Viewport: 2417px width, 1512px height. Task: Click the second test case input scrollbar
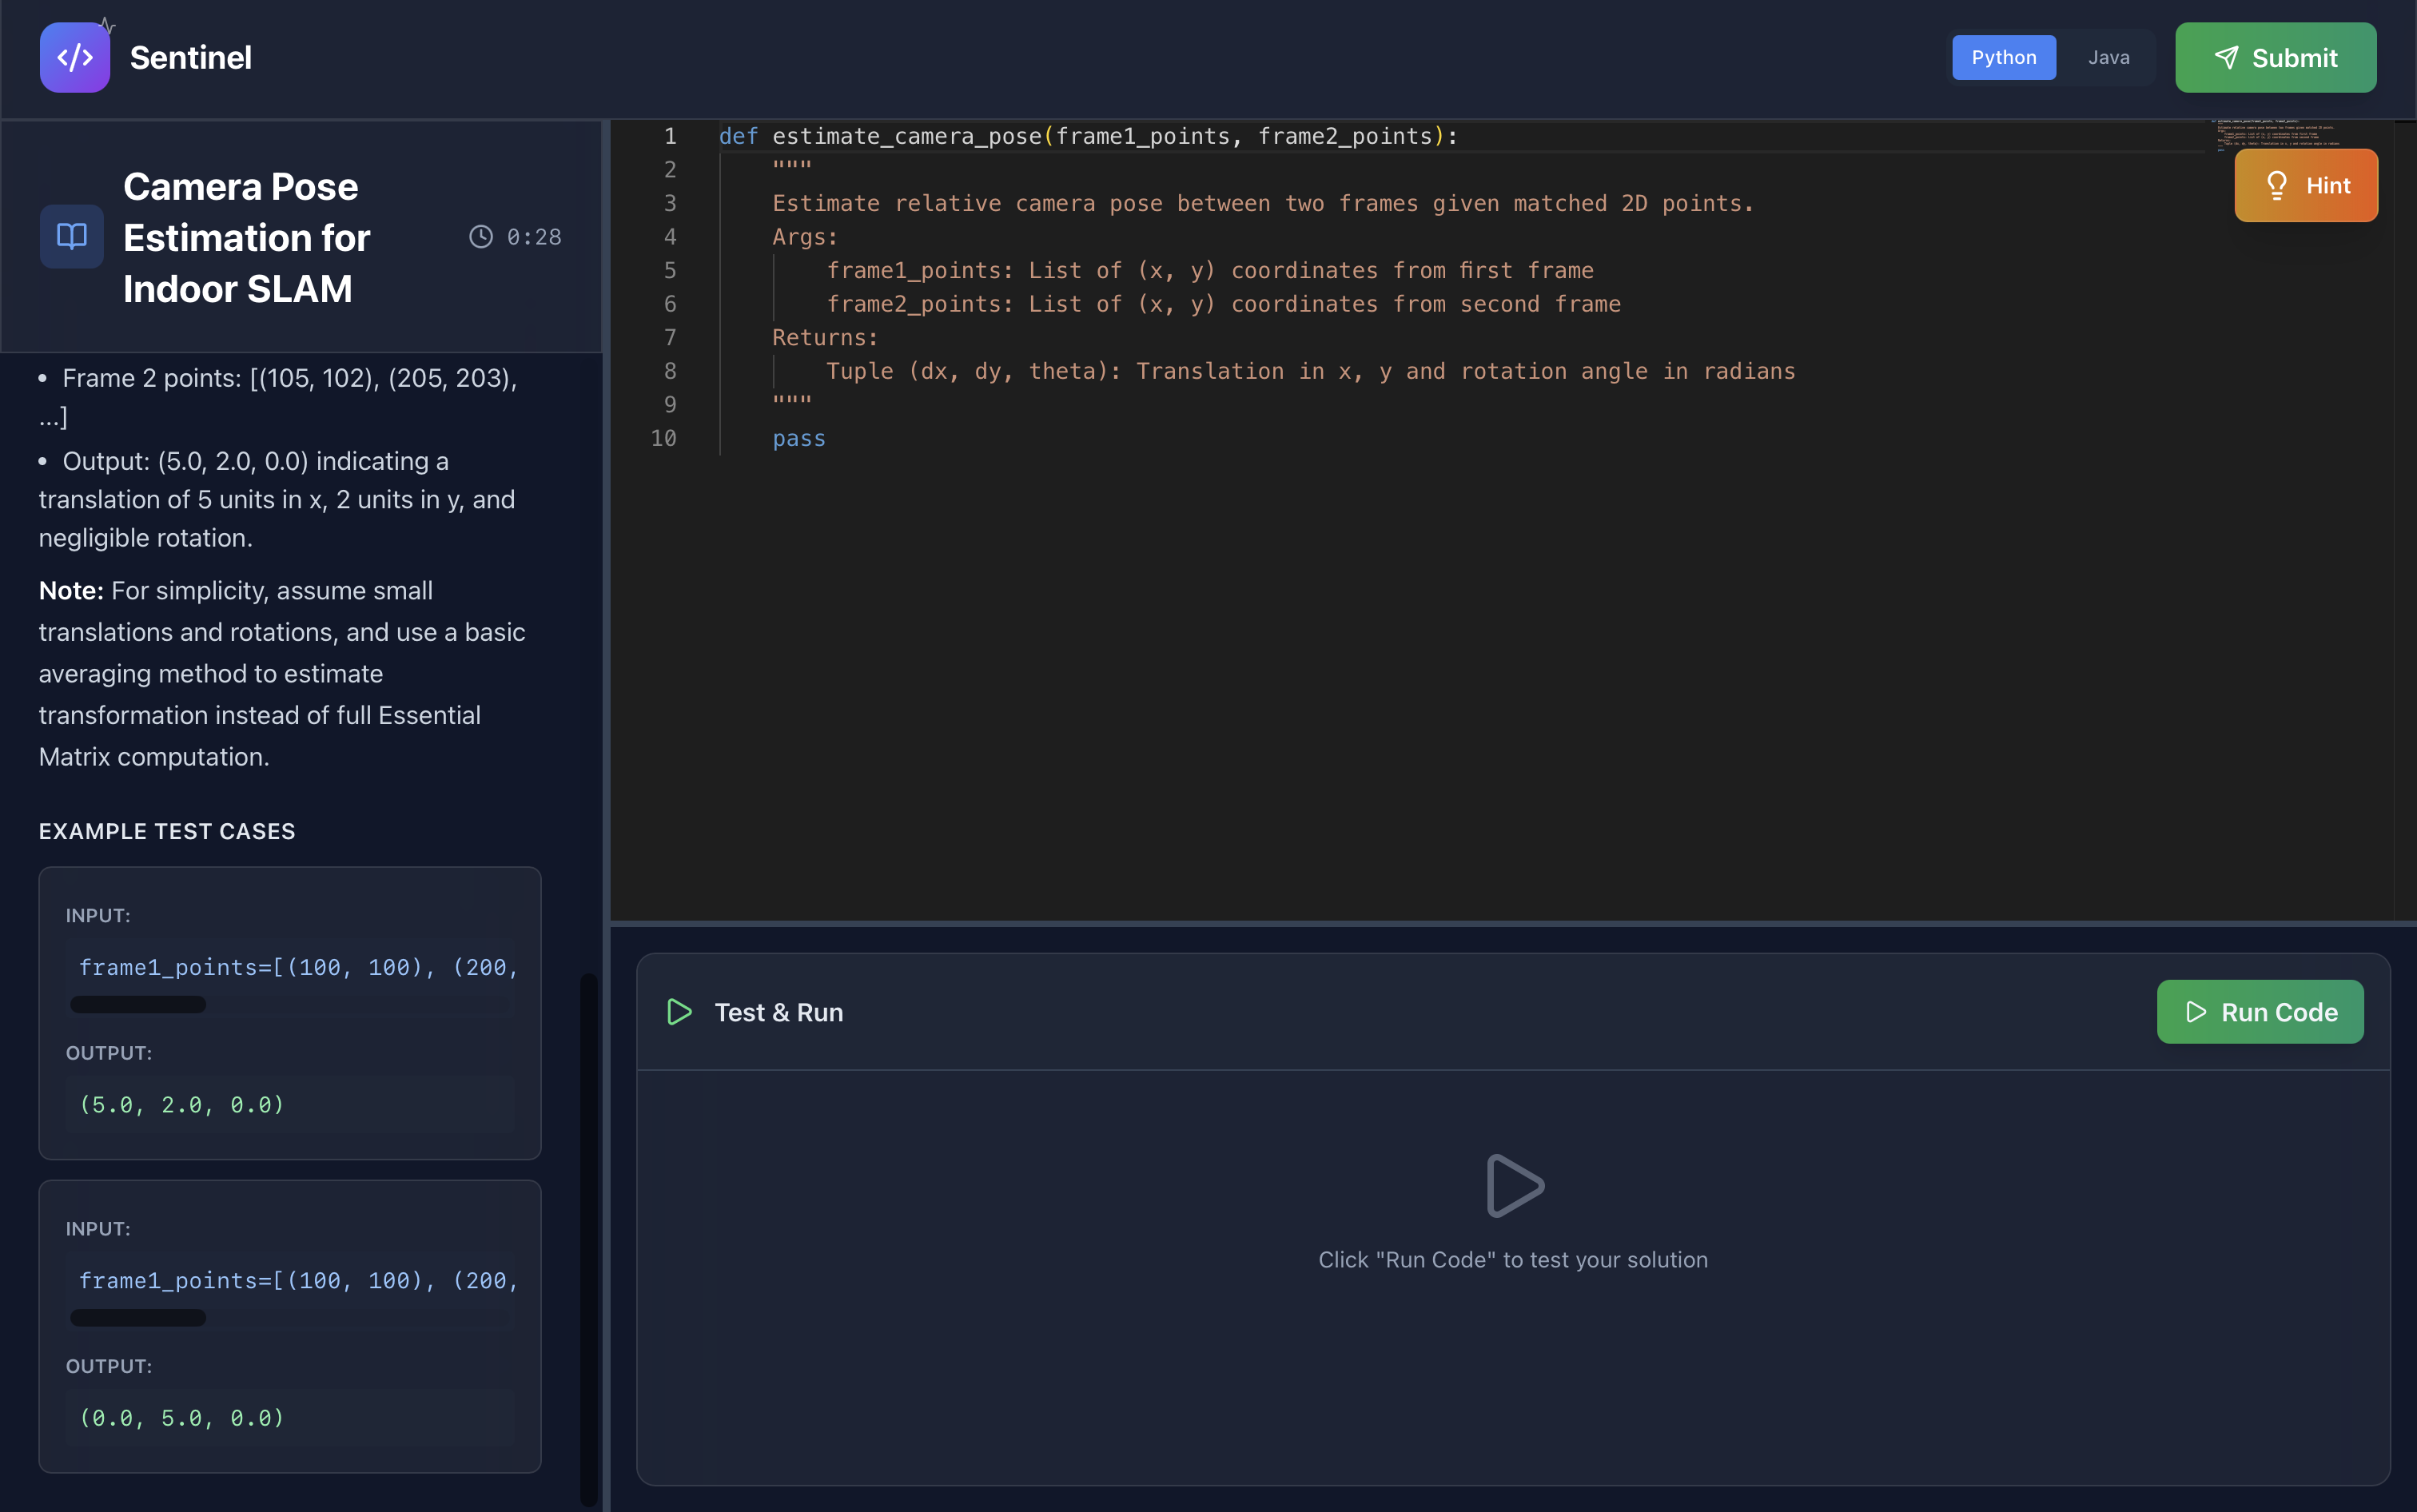coord(138,1318)
